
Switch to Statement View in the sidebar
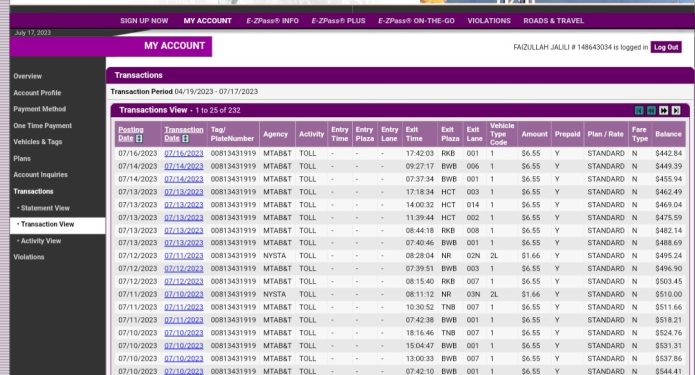45,208
